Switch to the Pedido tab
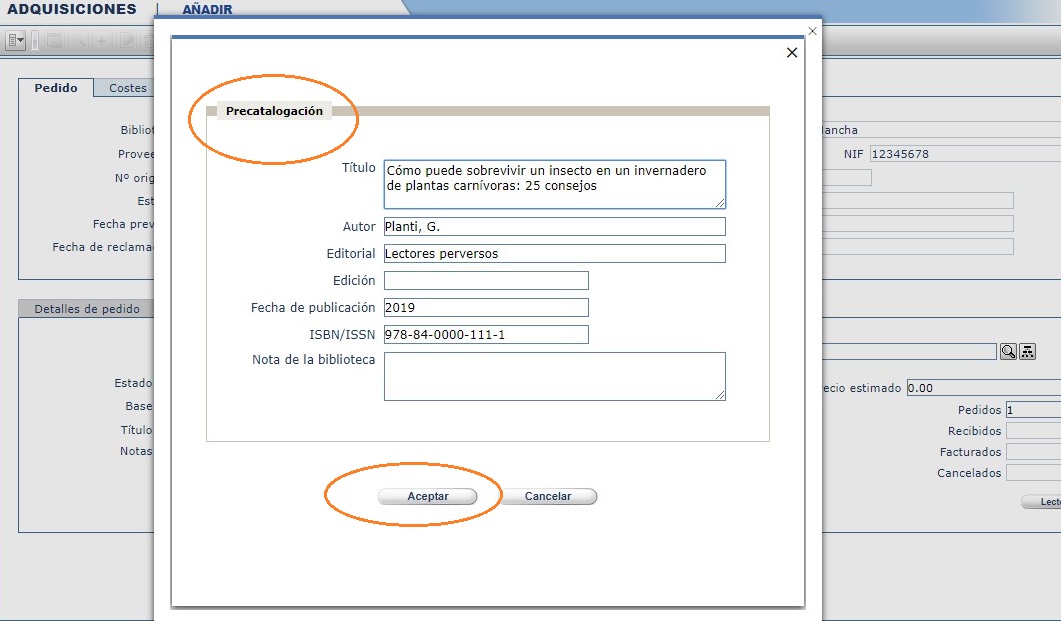 pyautogui.click(x=56, y=88)
